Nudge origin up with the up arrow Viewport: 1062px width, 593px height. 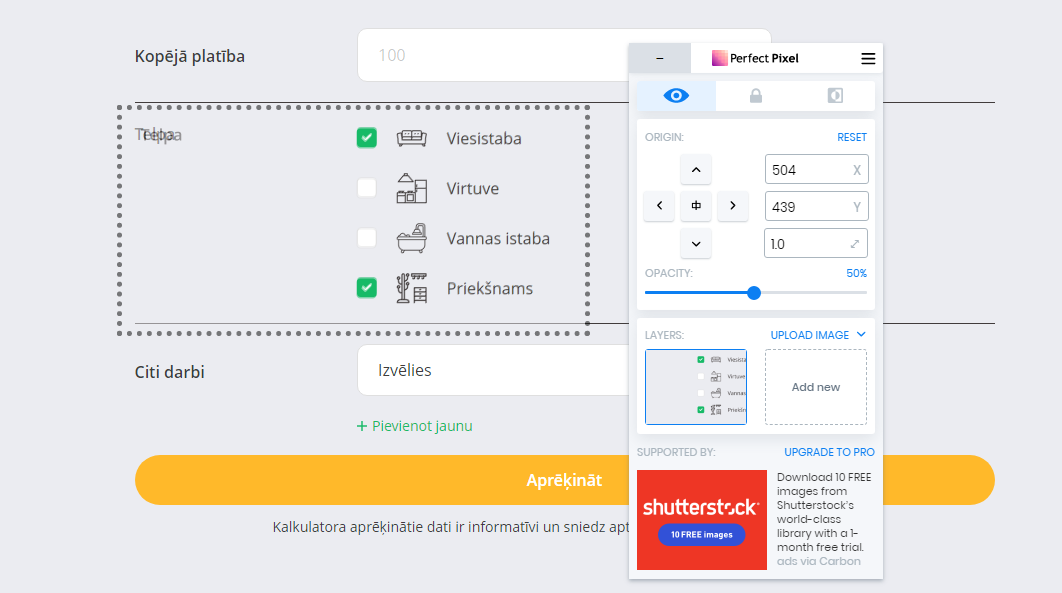[695, 169]
